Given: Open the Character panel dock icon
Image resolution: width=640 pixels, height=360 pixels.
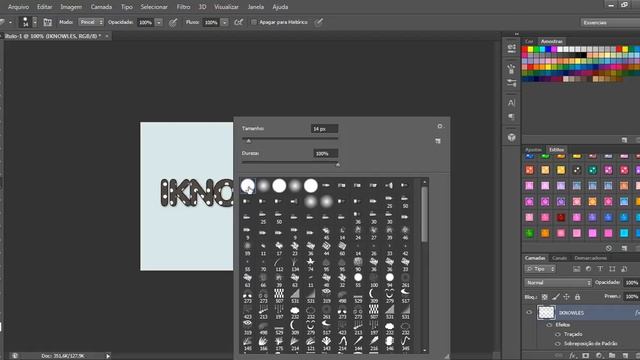Looking at the screenshot, I should click(511, 102).
